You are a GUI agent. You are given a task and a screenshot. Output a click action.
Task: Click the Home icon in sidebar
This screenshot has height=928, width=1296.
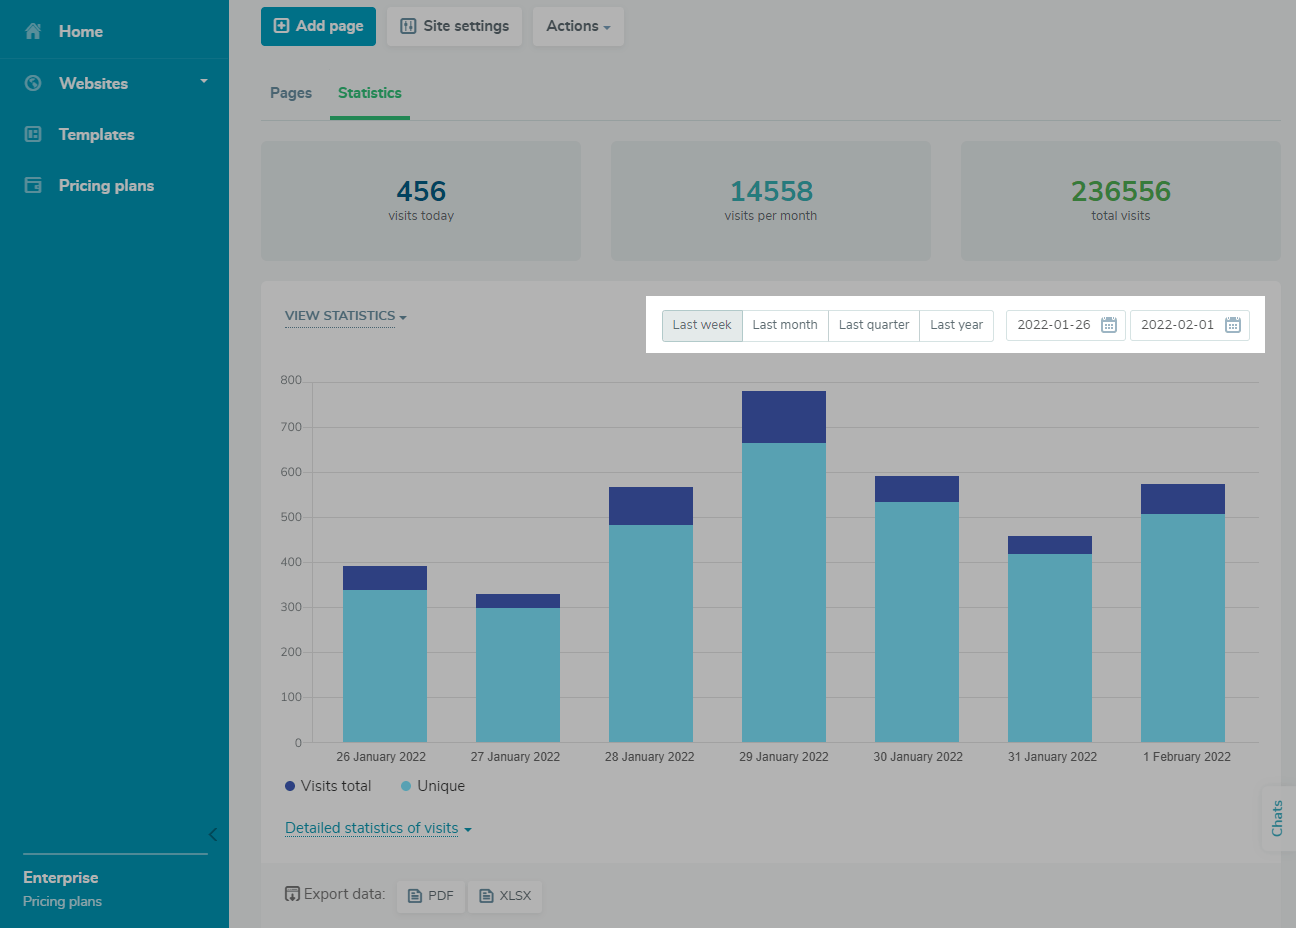(33, 31)
